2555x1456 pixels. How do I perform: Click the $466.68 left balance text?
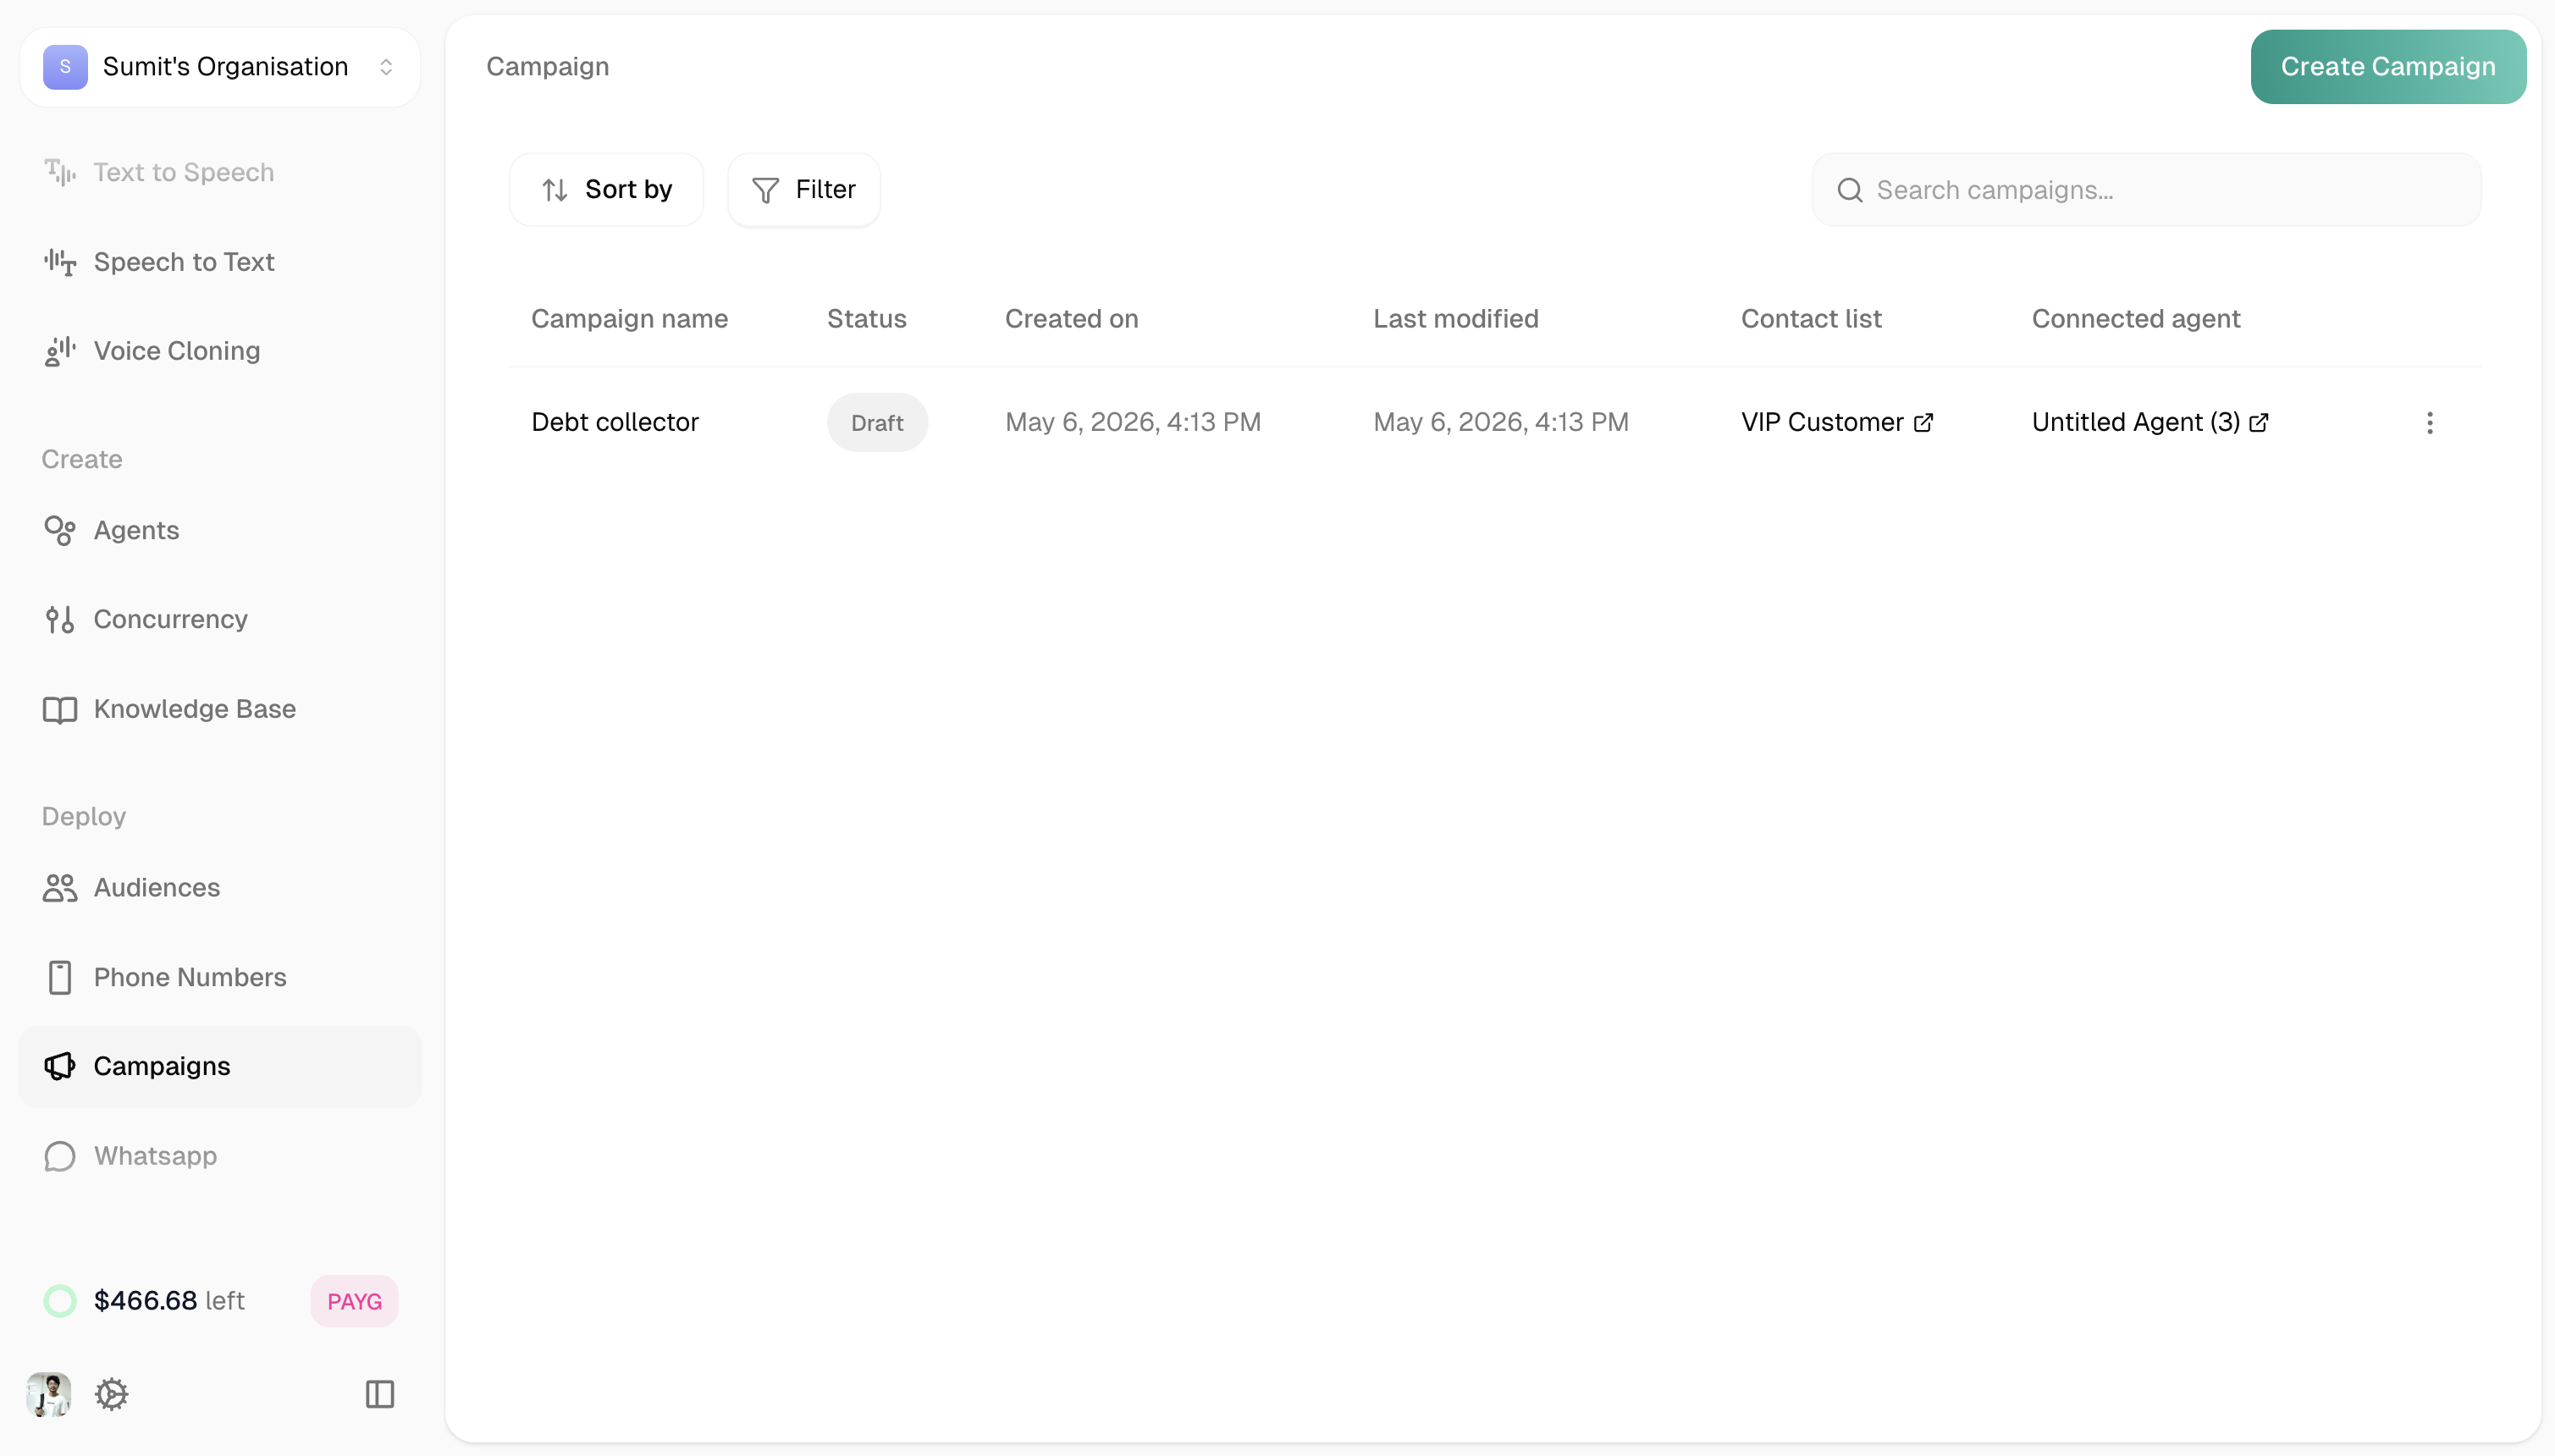169,1301
